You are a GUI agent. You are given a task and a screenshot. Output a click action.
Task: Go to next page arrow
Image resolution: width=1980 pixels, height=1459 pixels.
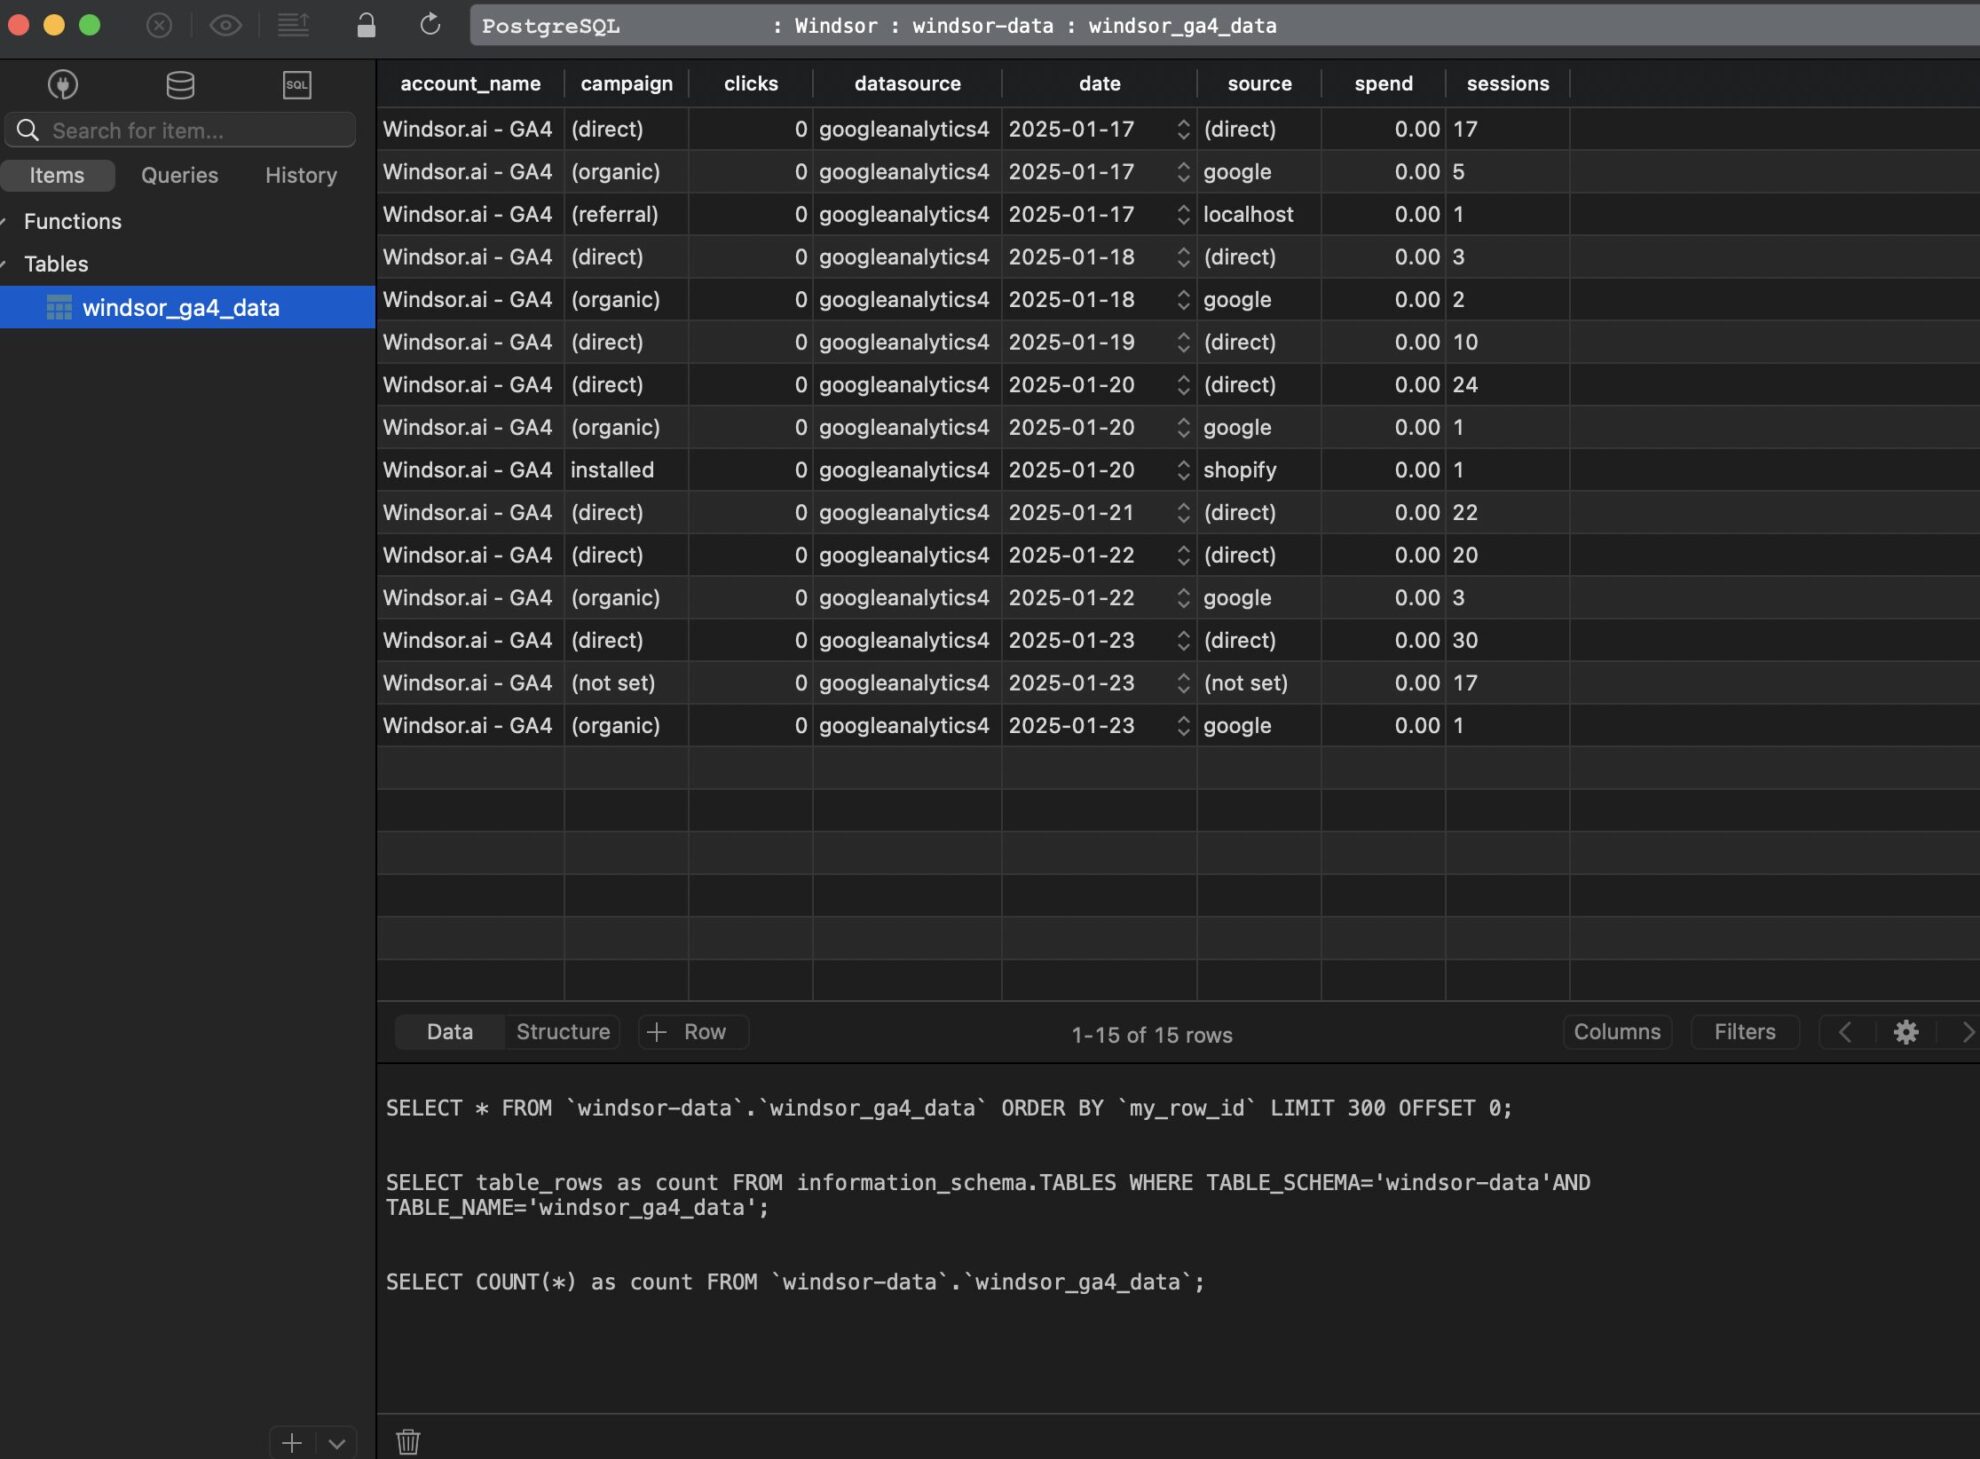click(1967, 1032)
